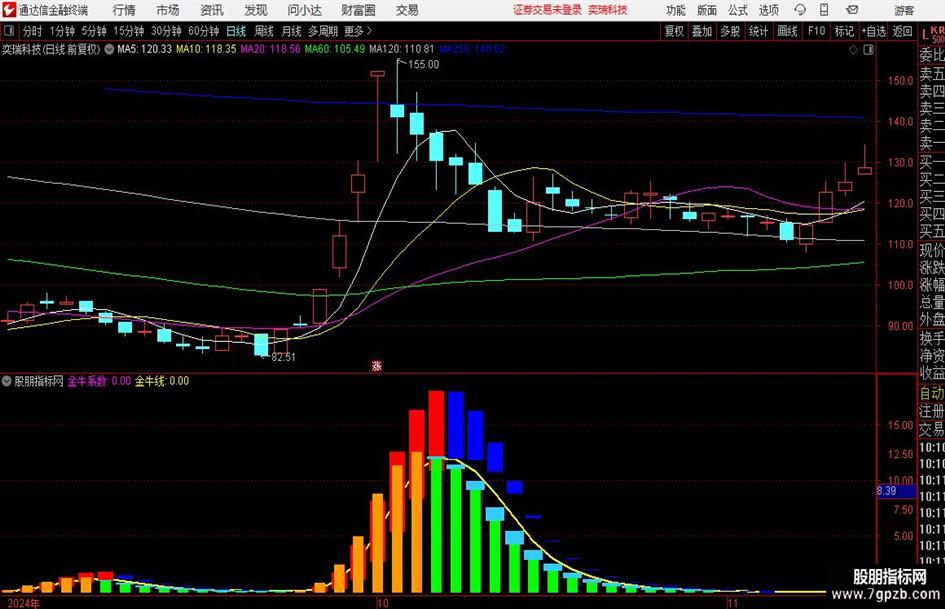Open the 发现 menu
Screen dimensions: 945x609
(256, 10)
